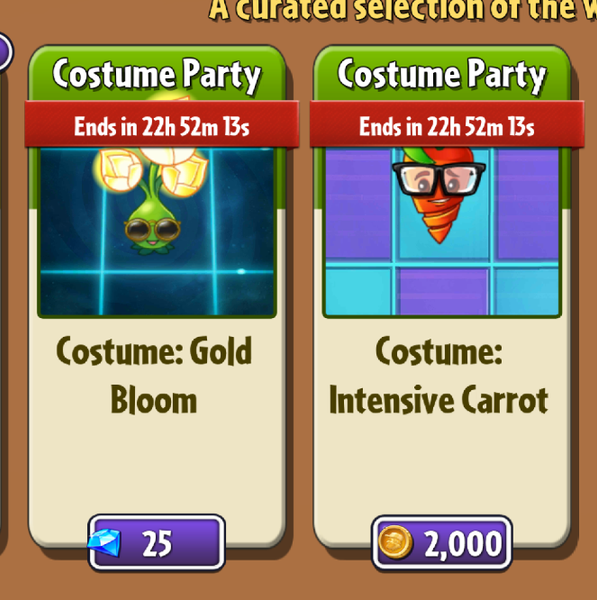Click the 2,000 price number

(x=463, y=544)
